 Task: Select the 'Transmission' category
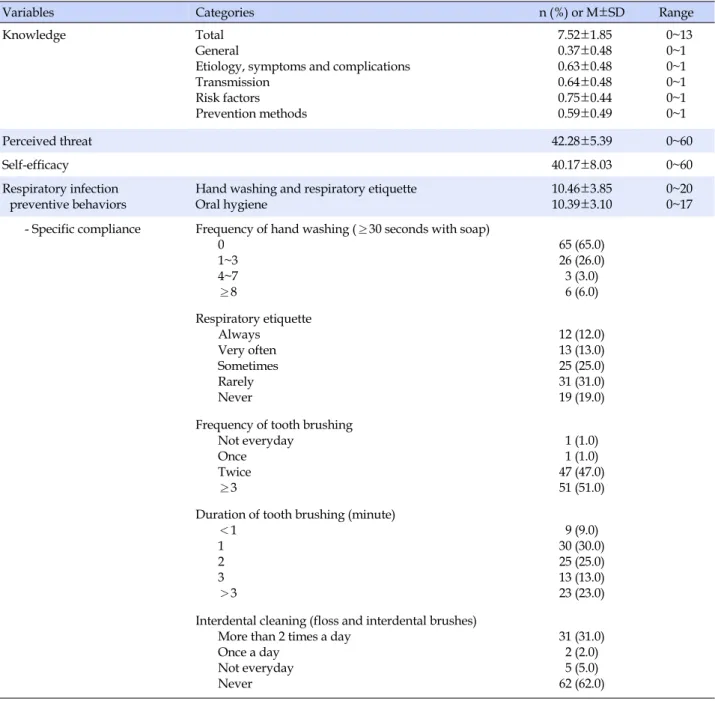(x=232, y=82)
